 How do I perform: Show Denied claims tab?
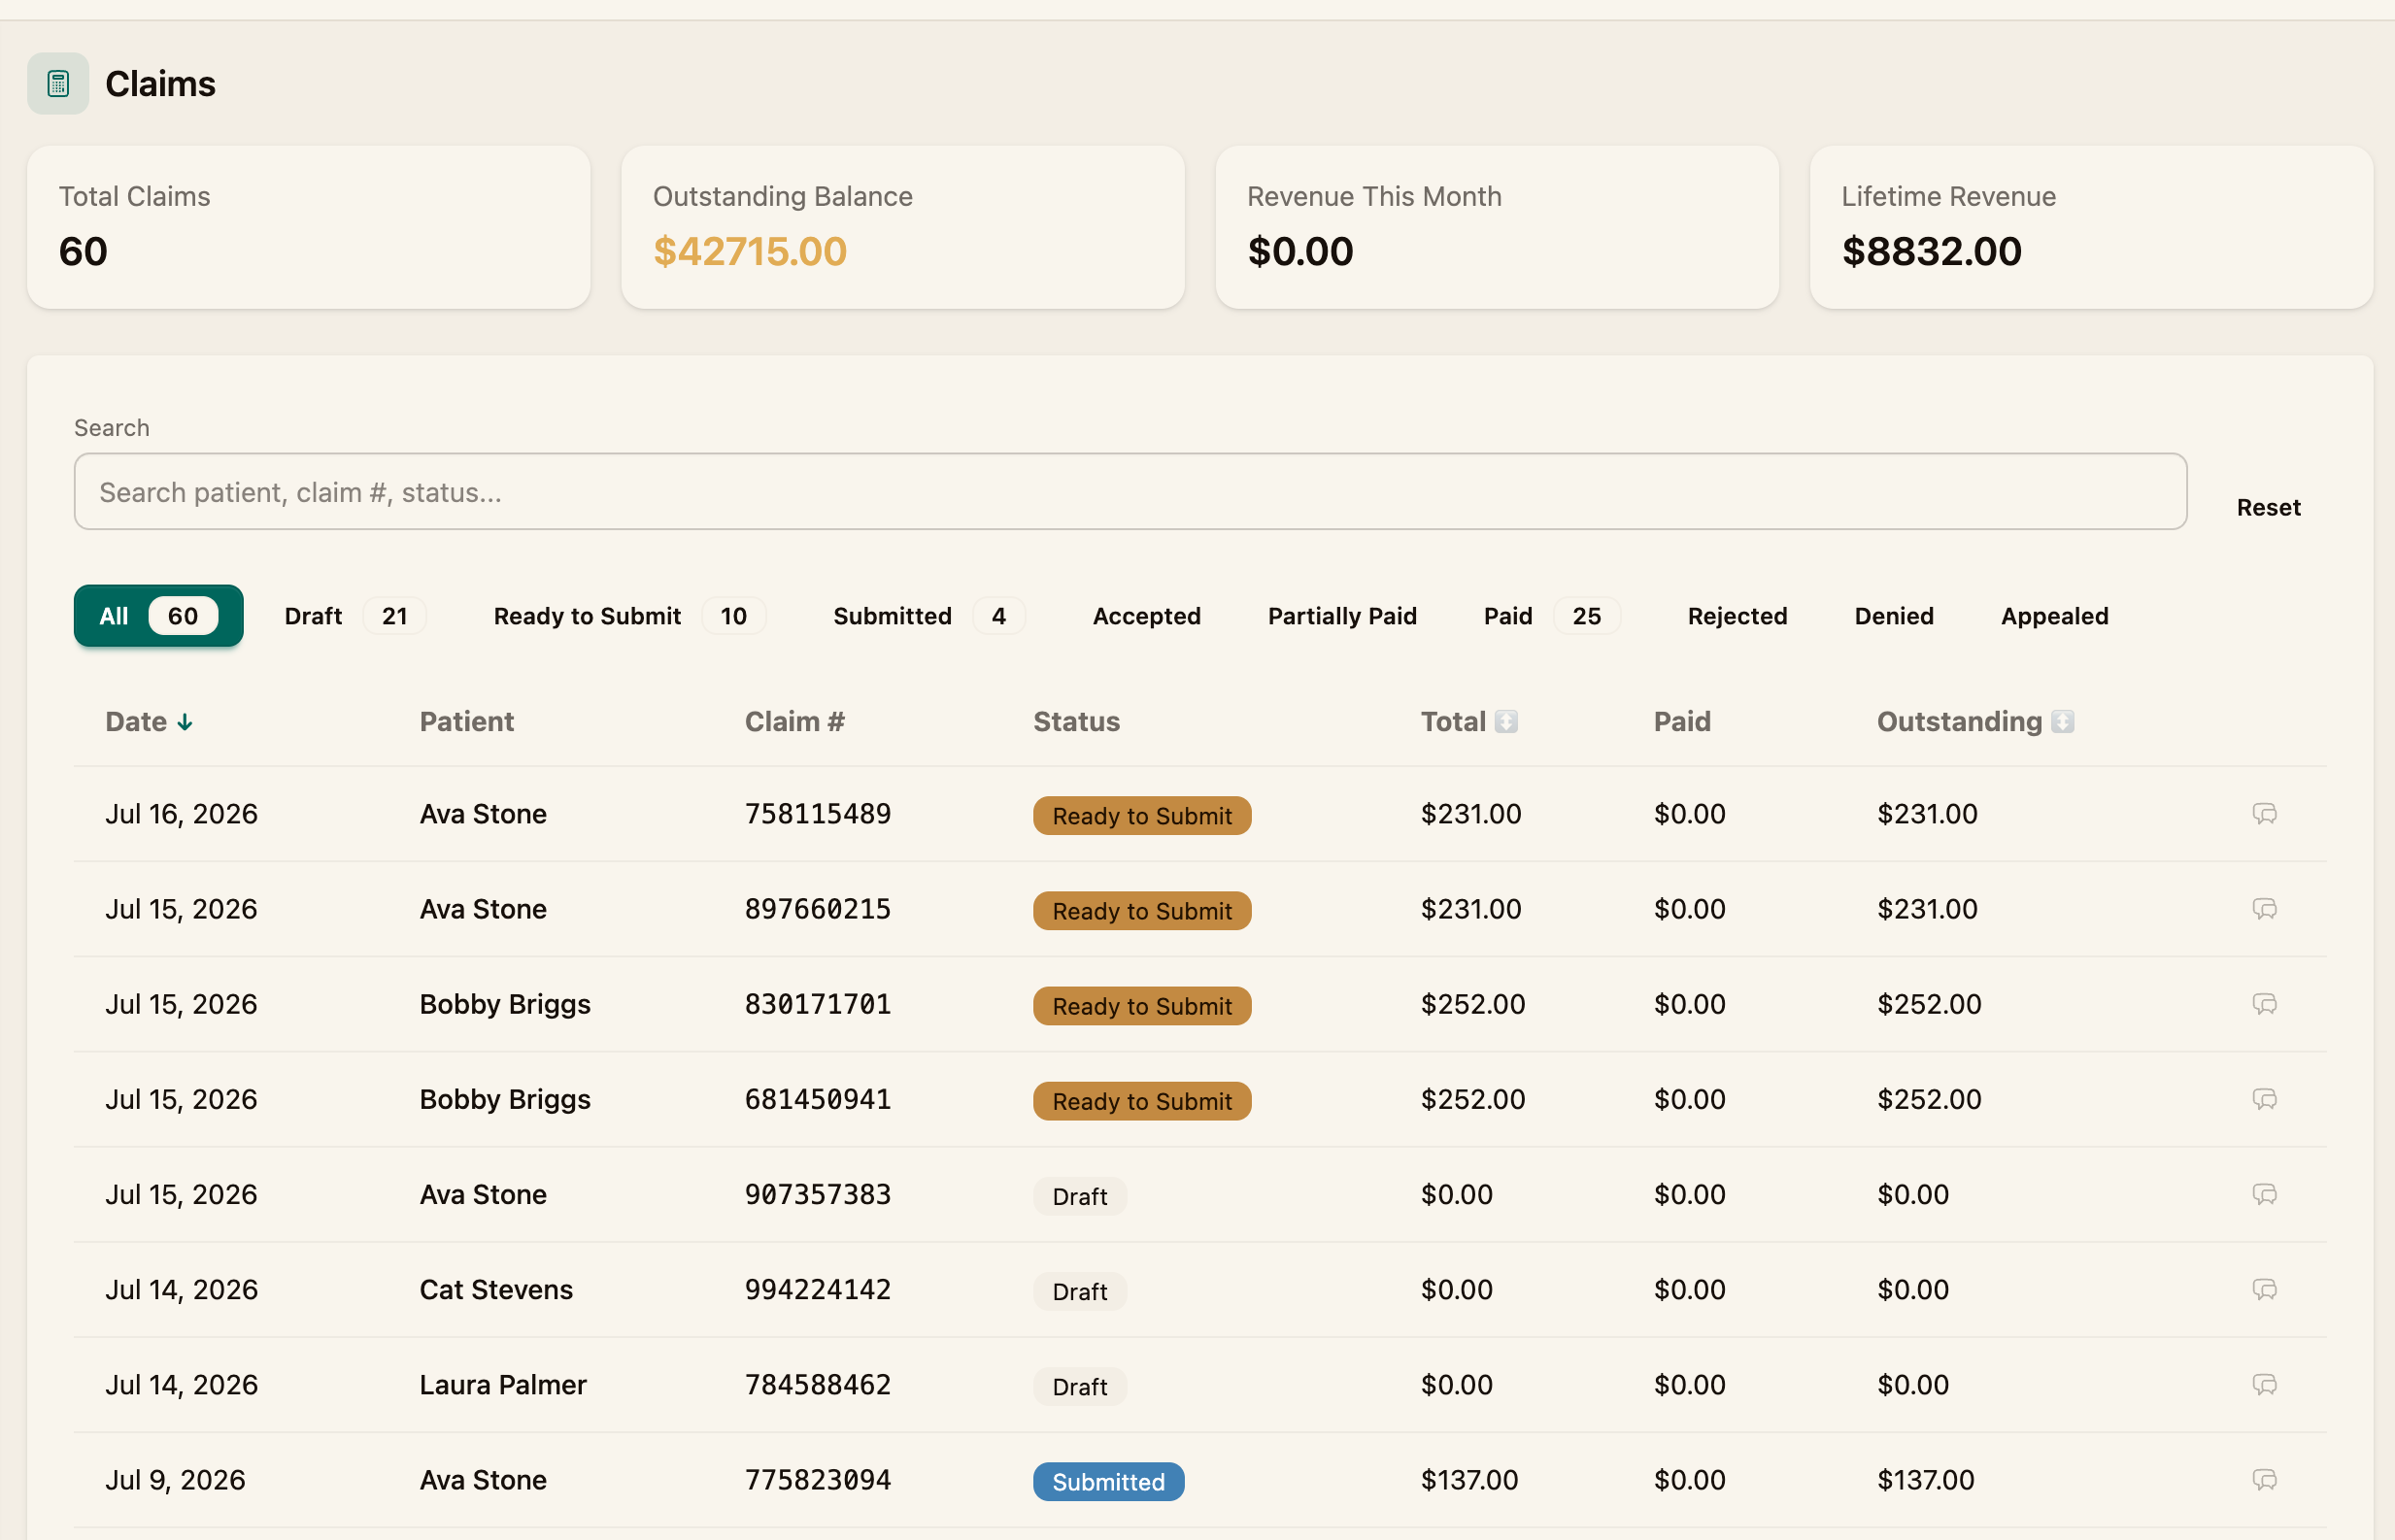pyautogui.click(x=1894, y=616)
